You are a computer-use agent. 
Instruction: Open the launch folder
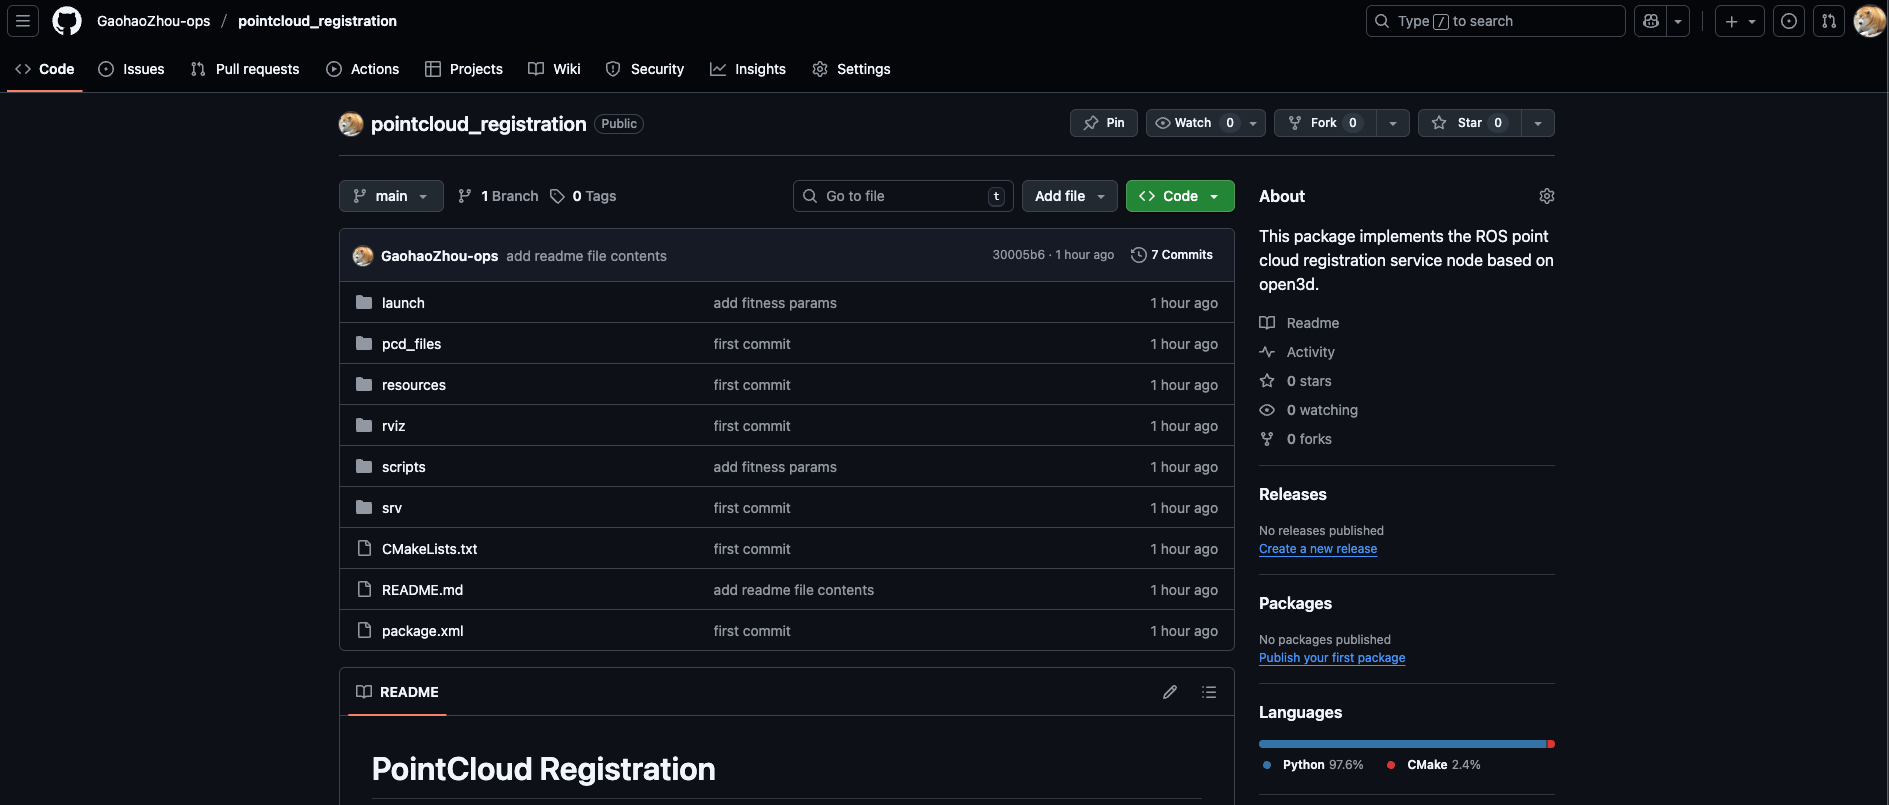click(x=403, y=303)
